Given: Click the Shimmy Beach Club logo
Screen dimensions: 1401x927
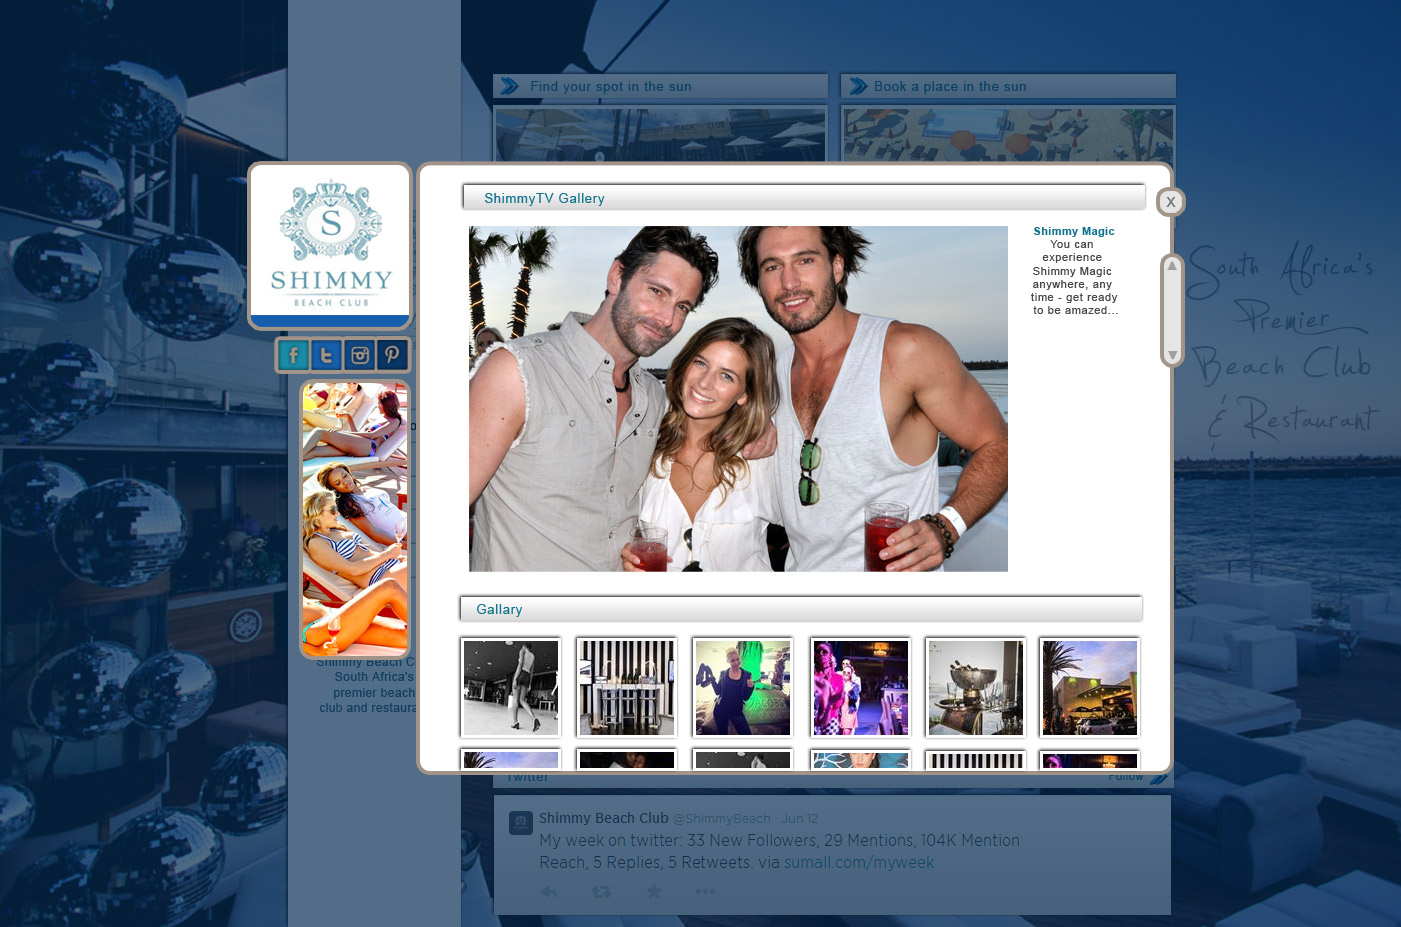Looking at the screenshot, I should coord(331,245).
